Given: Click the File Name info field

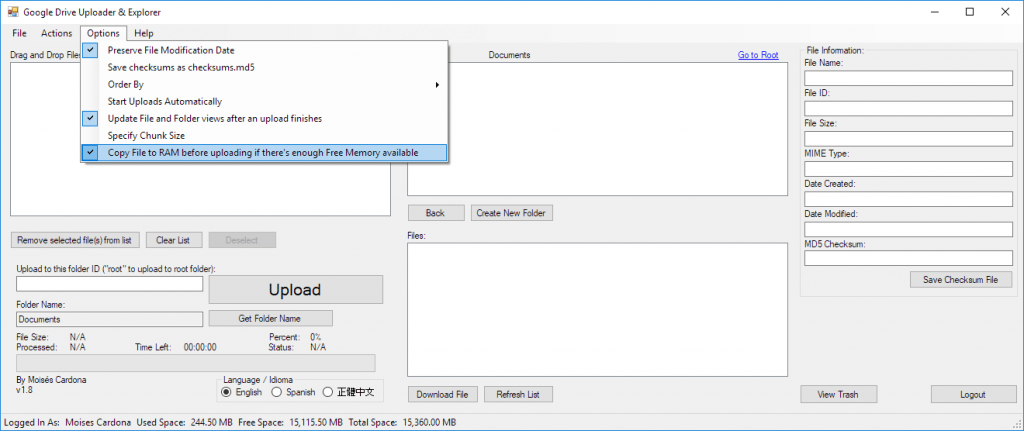Looking at the screenshot, I should pos(908,78).
